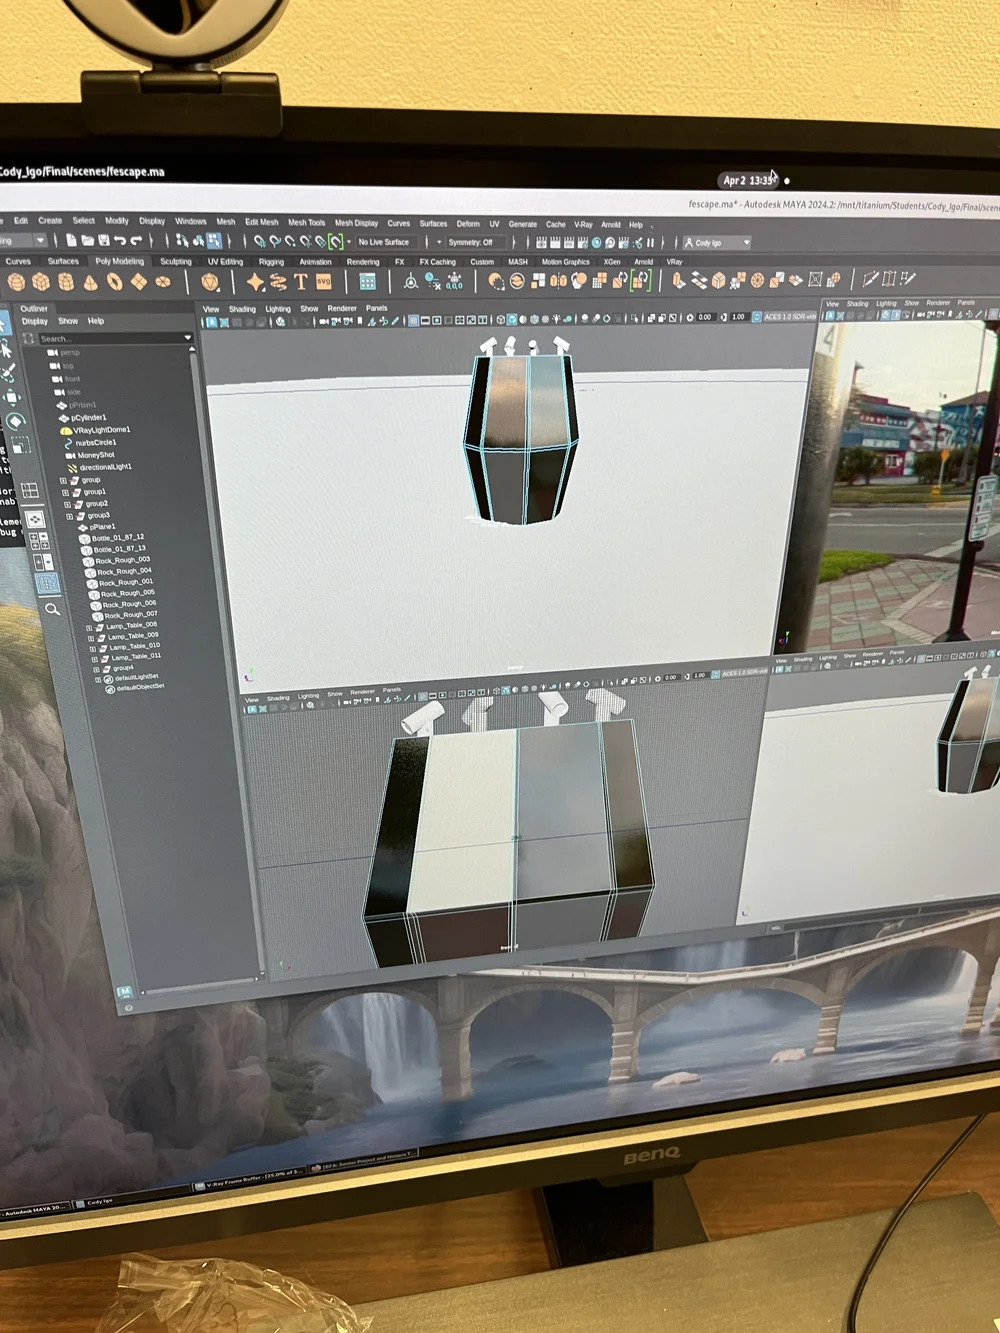Switch to the UV Editing shelf tab
The image size is (1000, 1333).
tap(225, 261)
